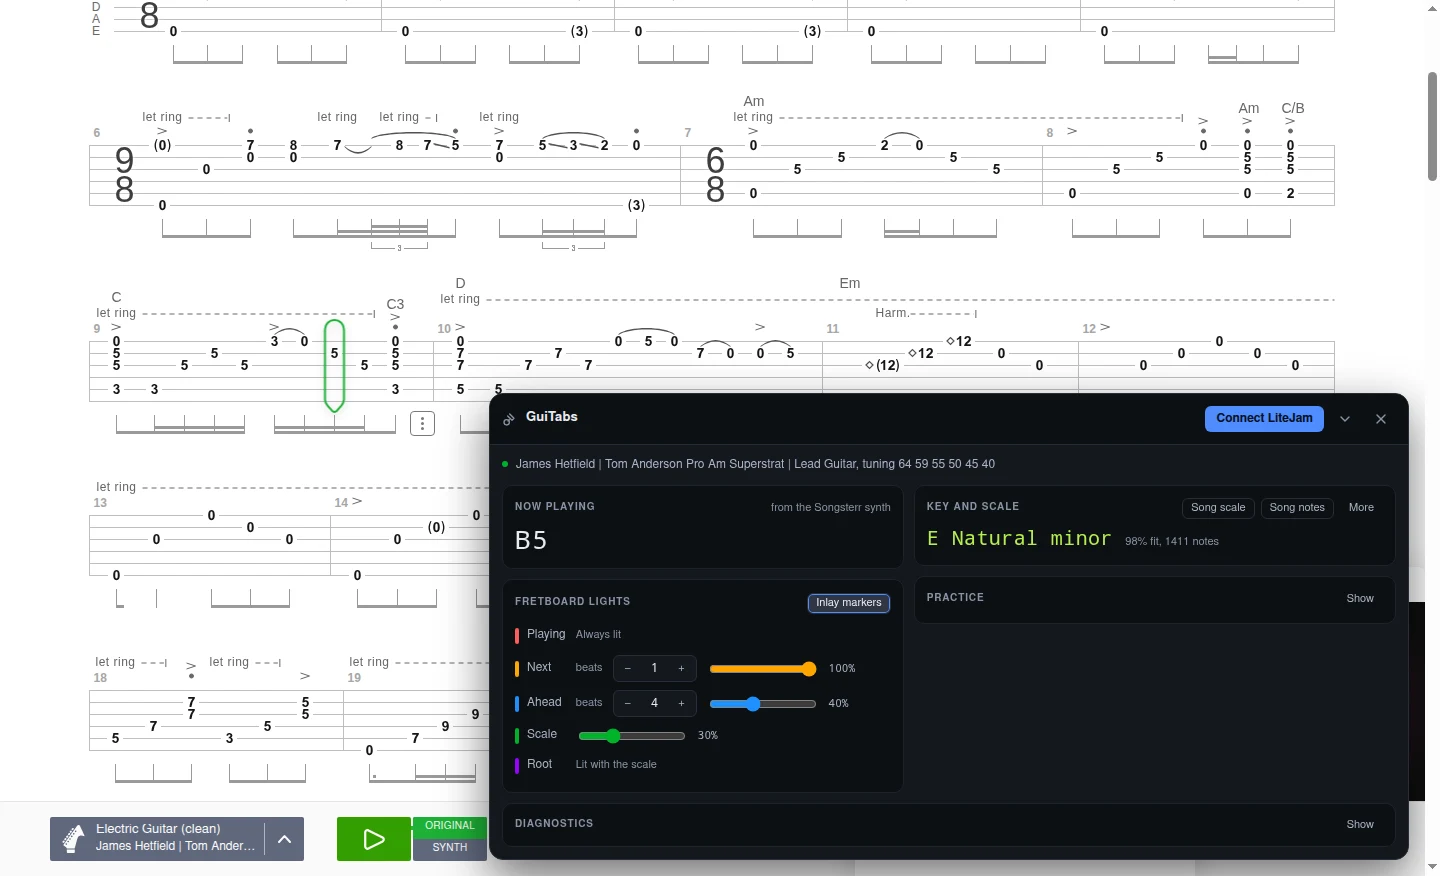1440x876 pixels.
Task: Click the Am chord label above measure 7
Action: tap(754, 102)
